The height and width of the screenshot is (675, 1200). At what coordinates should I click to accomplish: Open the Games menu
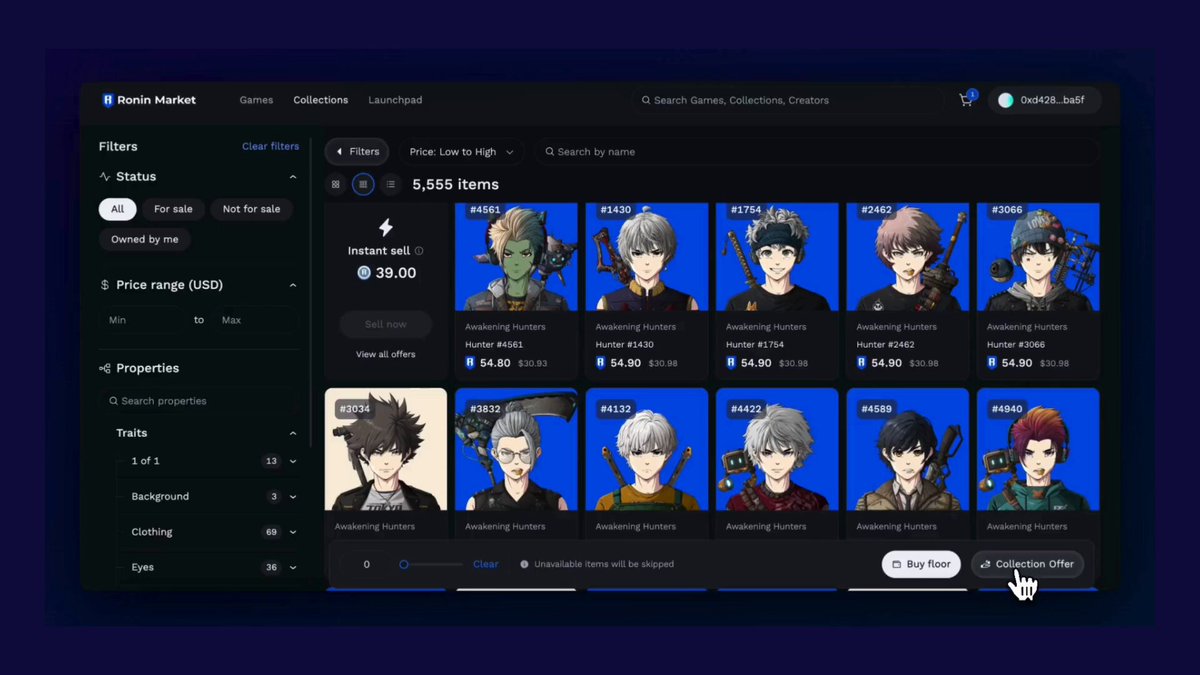(256, 100)
